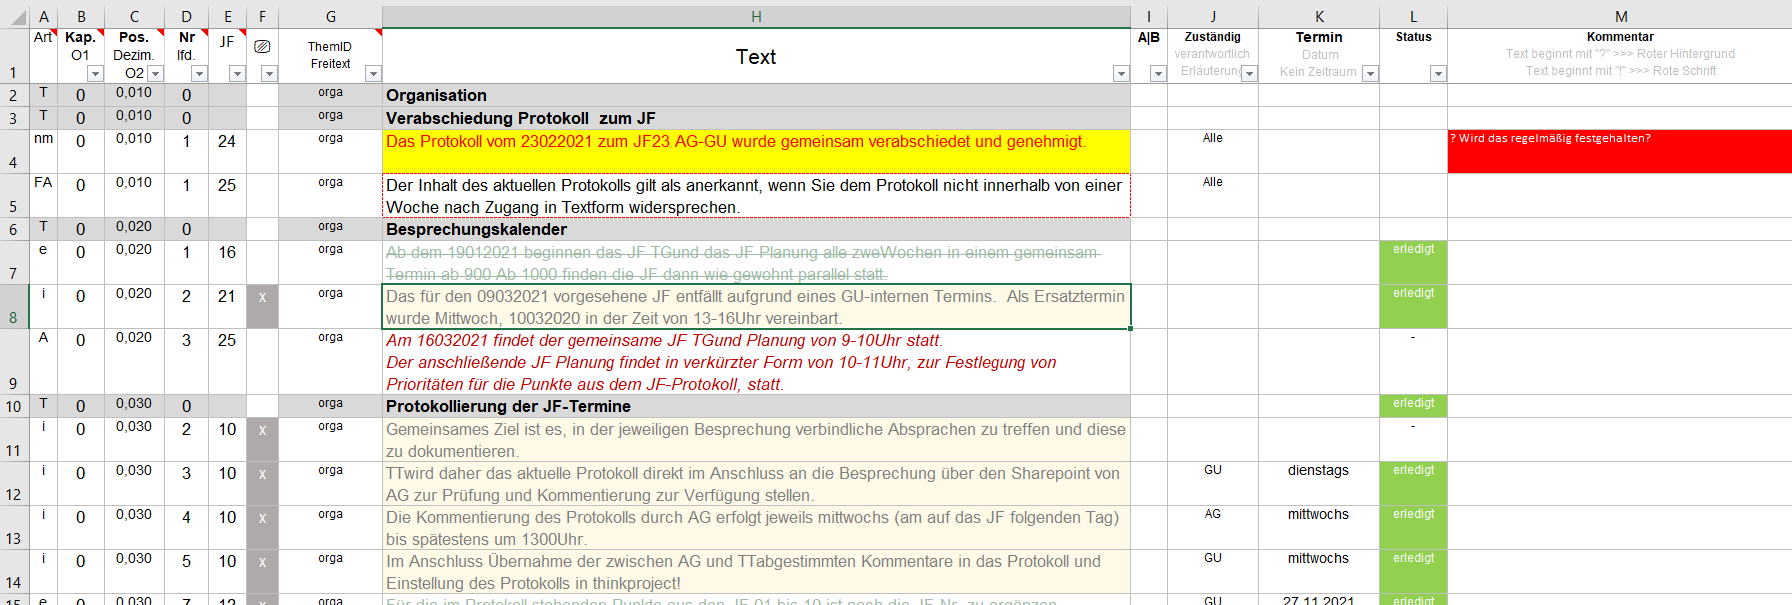Image resolution: width=1792 pixels, height=605 pixels.
Task: Open the A|B column filter button
Action: [1158, 74]
